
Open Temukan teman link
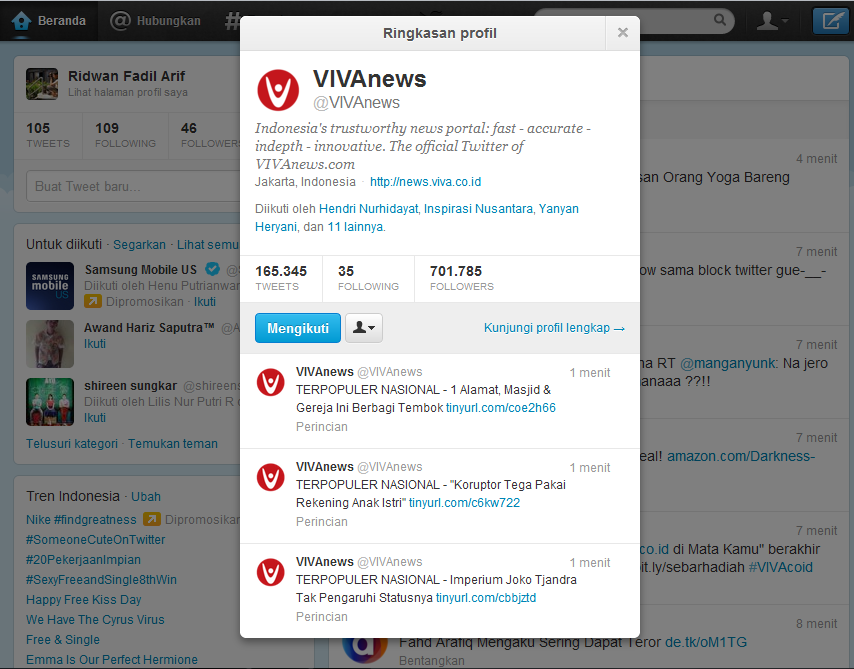coord(173,443)
